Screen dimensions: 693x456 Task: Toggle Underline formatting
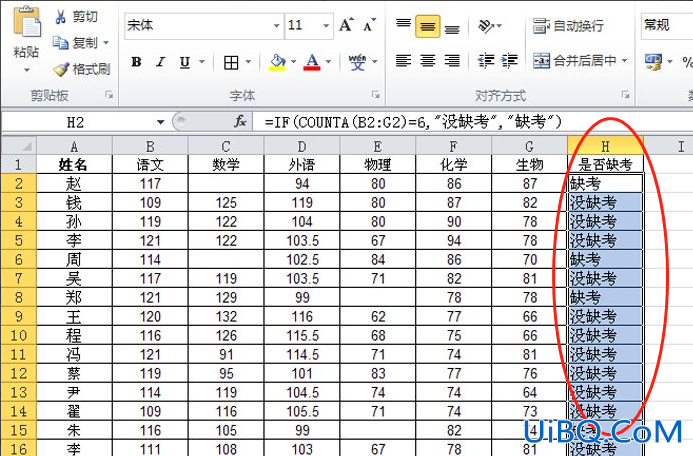[185, 62]
